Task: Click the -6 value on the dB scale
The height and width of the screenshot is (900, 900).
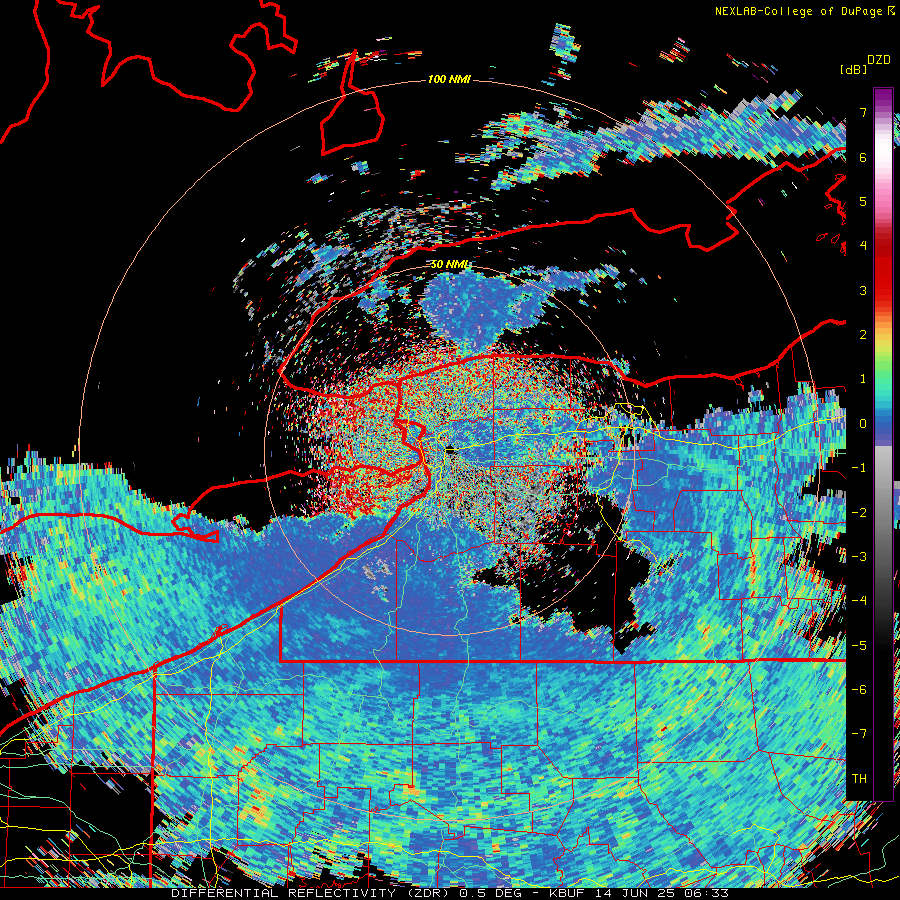Action: [x=859, y=690]
